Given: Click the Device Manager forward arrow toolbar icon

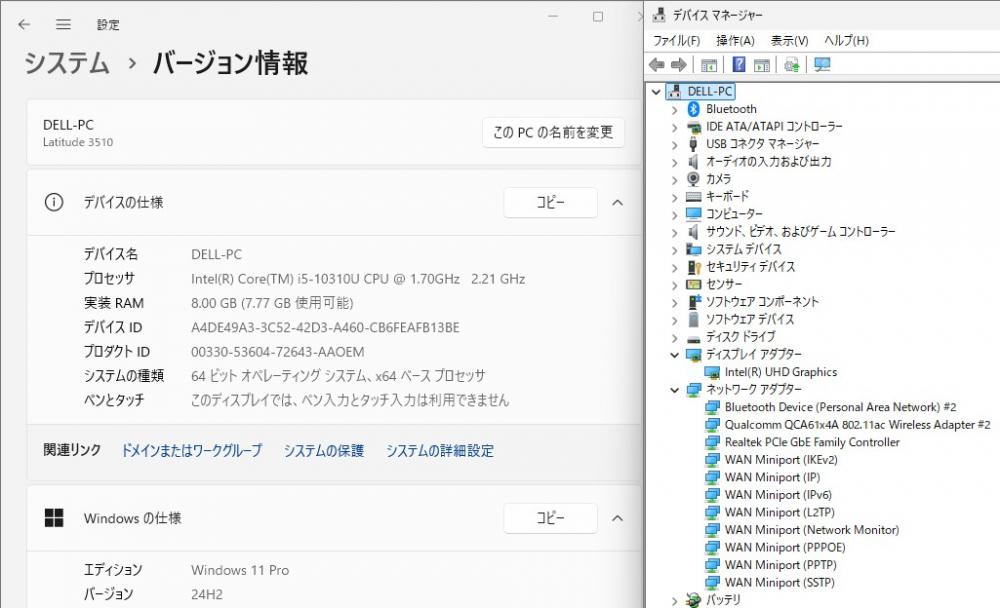Looking at the screenshot, I should (679, 64).
